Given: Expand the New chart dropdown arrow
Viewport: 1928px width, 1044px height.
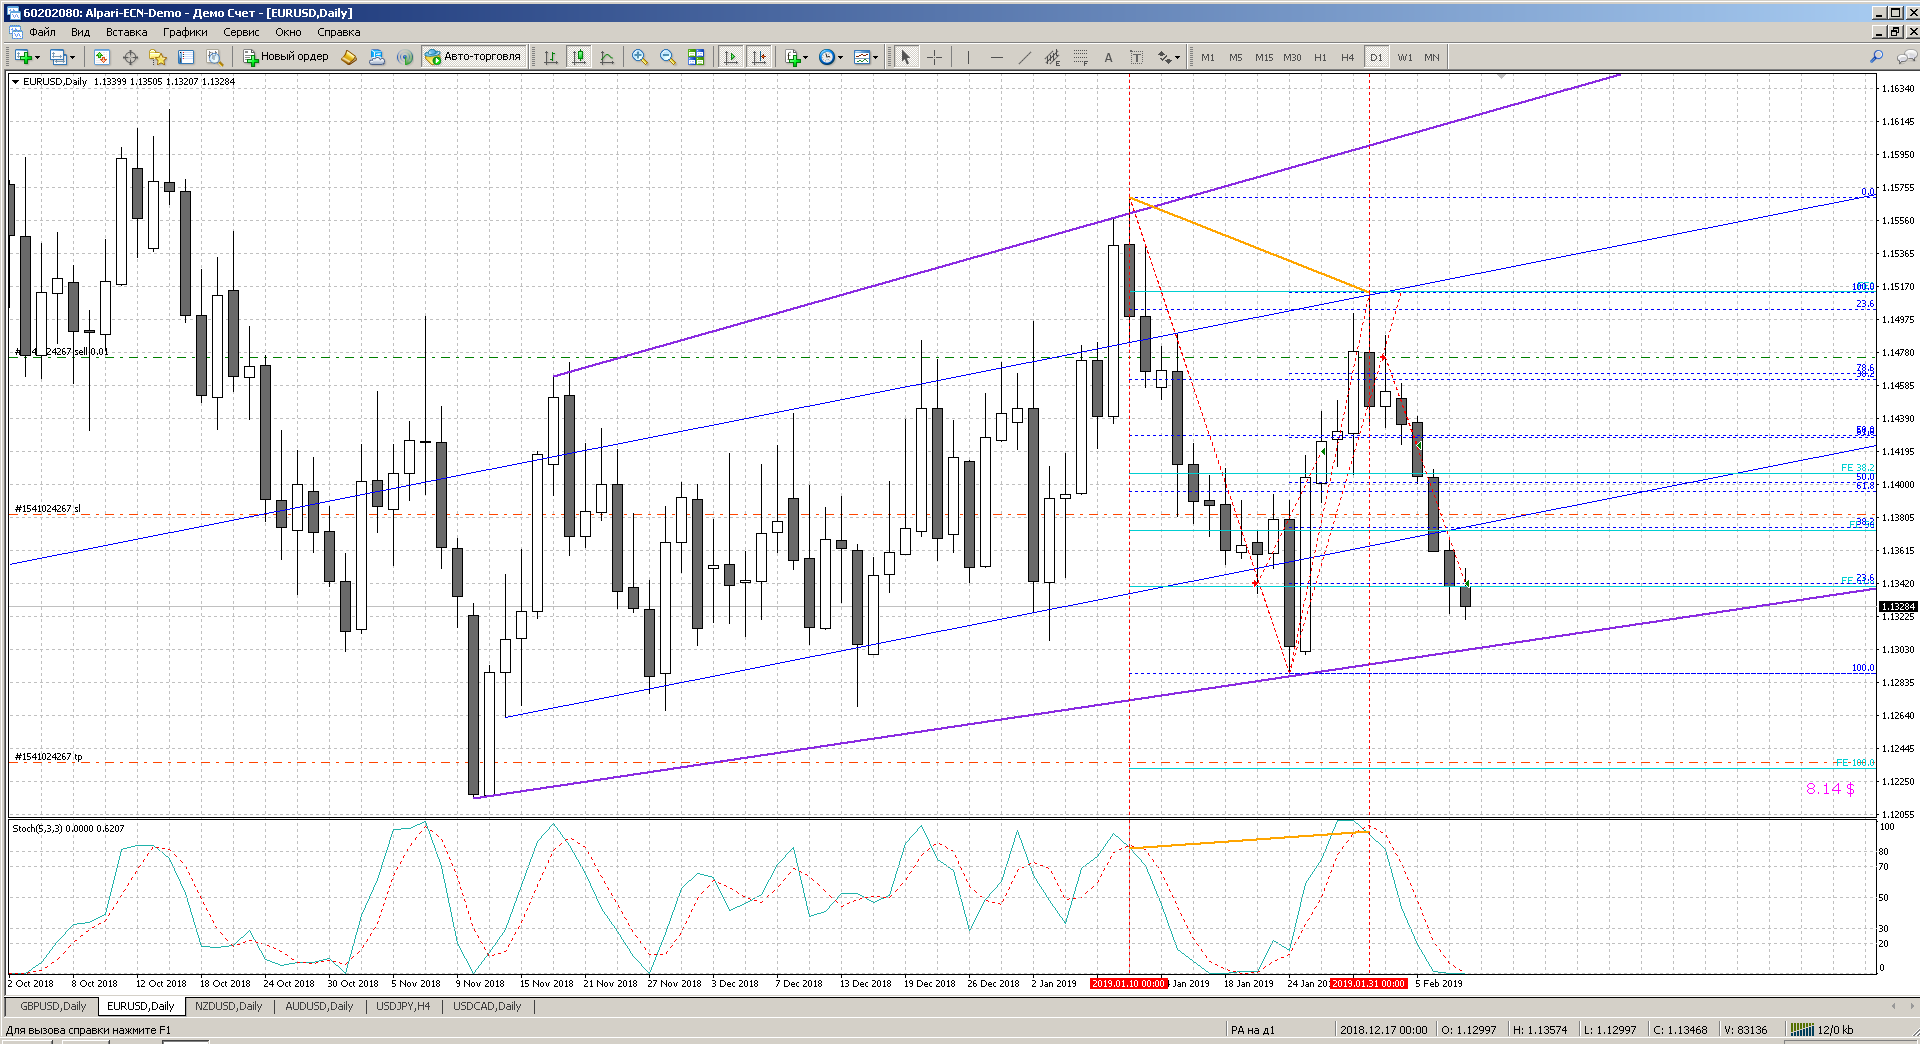Looking at the screenshot, I should pyautogui.click(x=37, y=57).
